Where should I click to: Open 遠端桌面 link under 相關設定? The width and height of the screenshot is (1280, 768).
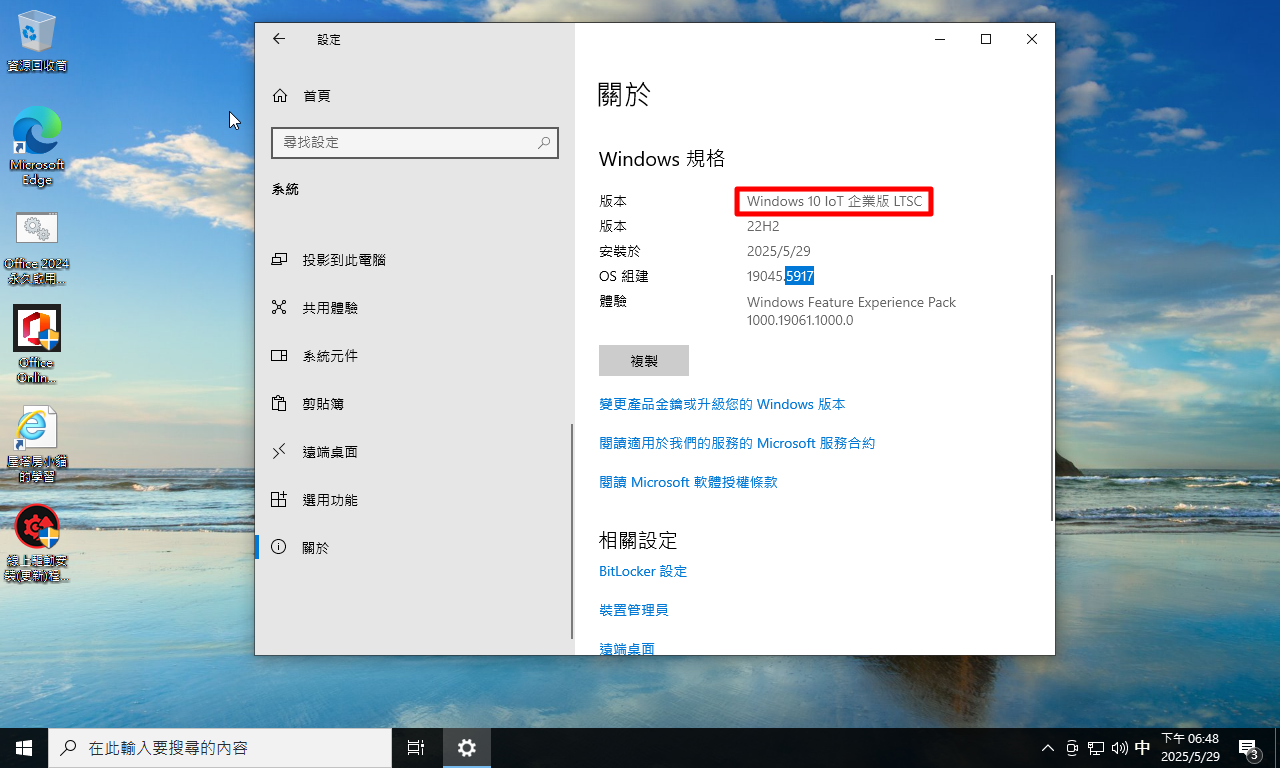[627, 648]
